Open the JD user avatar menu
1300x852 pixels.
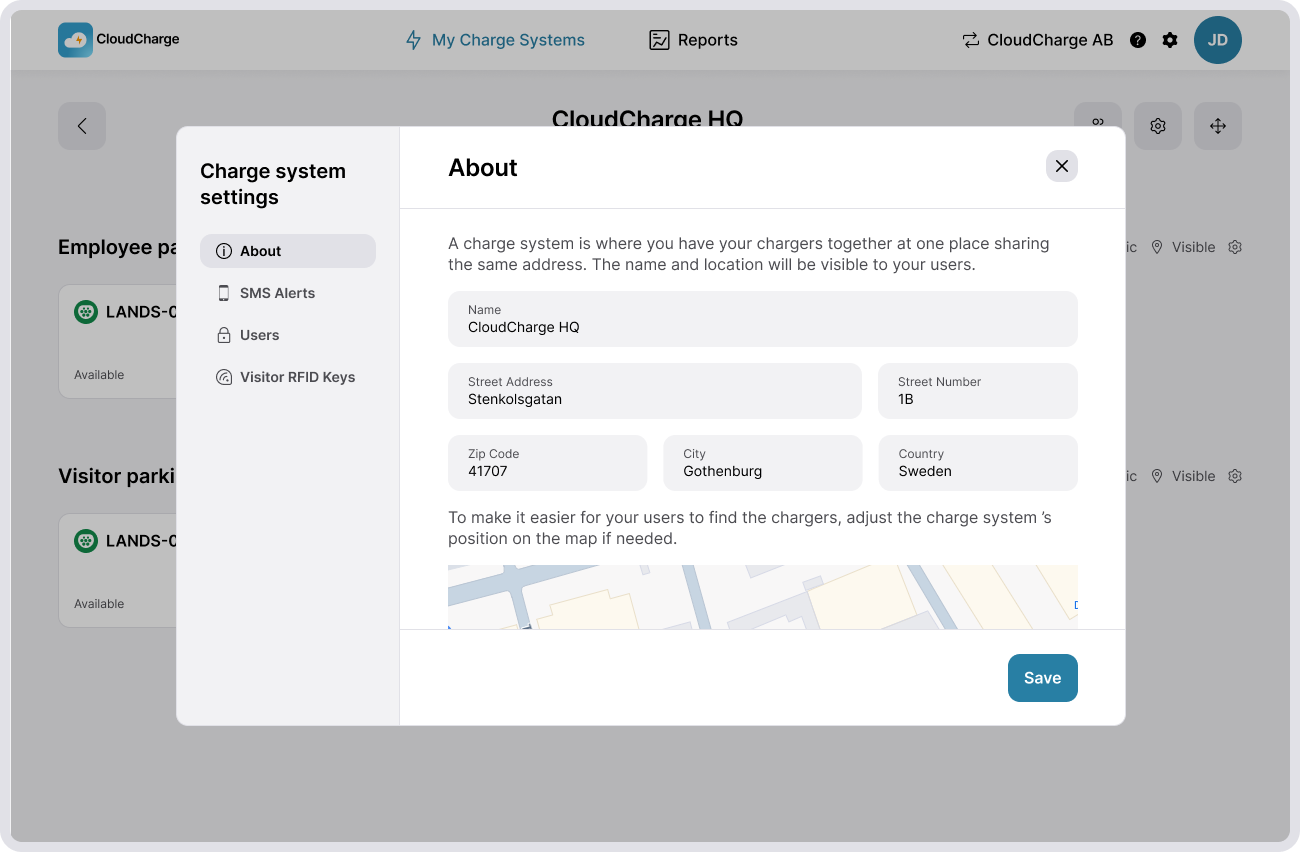point(1218,40)
